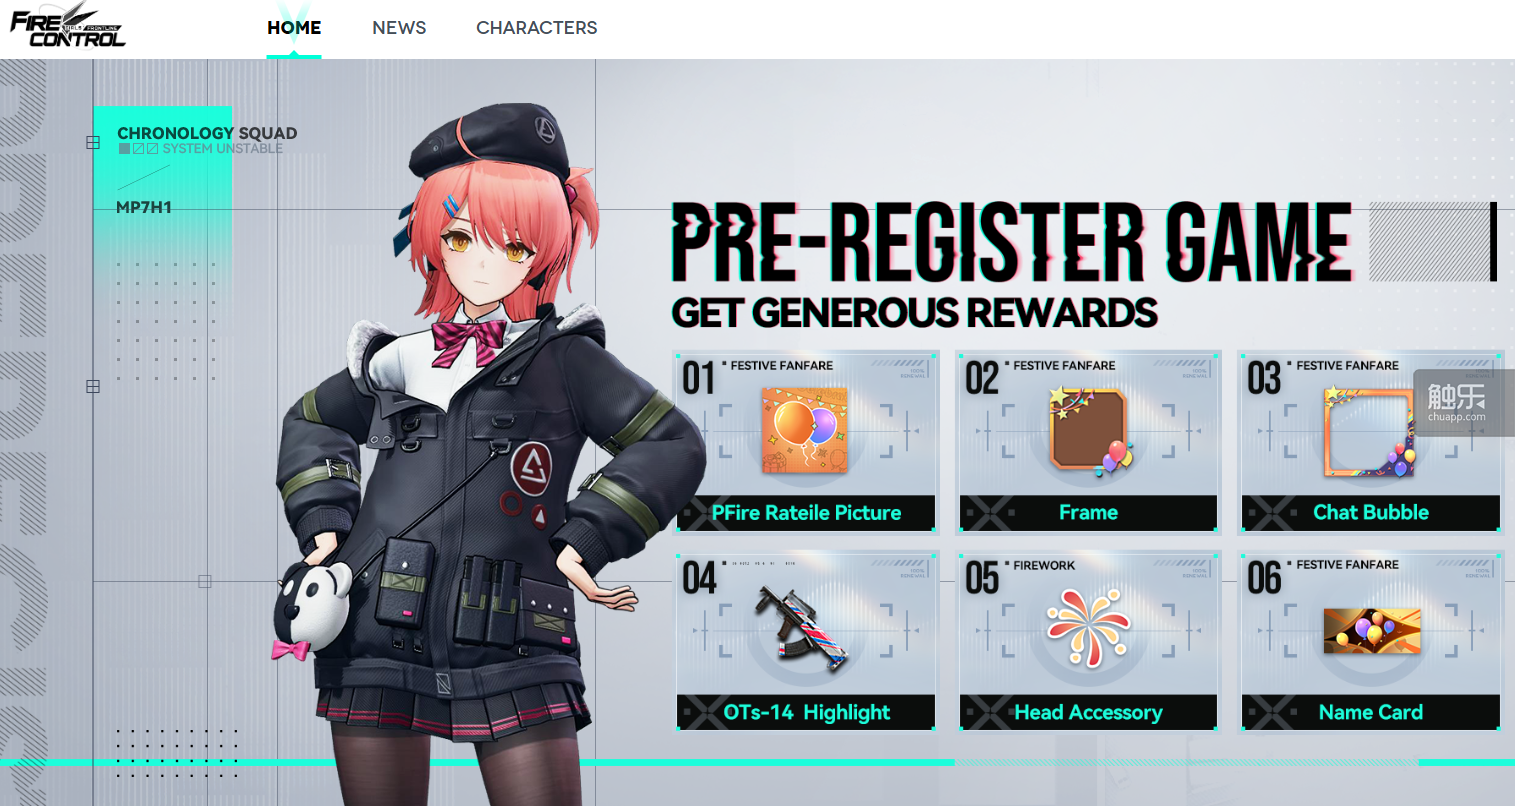Select the OTs-14 Highlight label

(806, 712)
